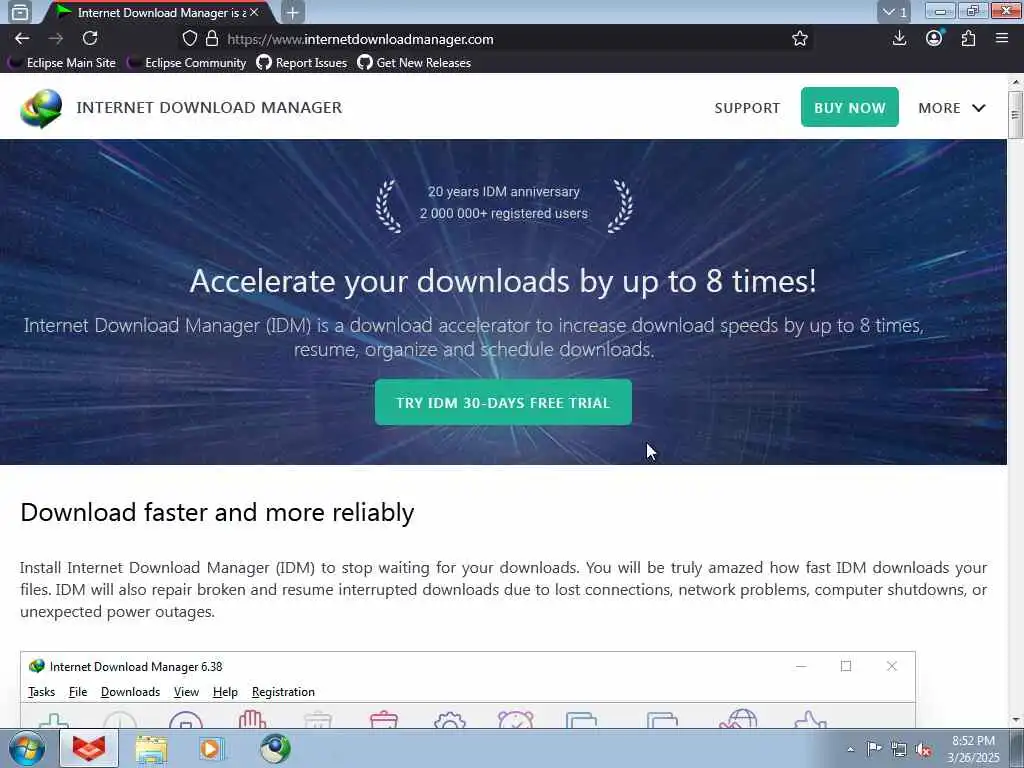Open the IDM globe icon in taskbar
Screen dimensions: 1024x768
pos(275,748)
